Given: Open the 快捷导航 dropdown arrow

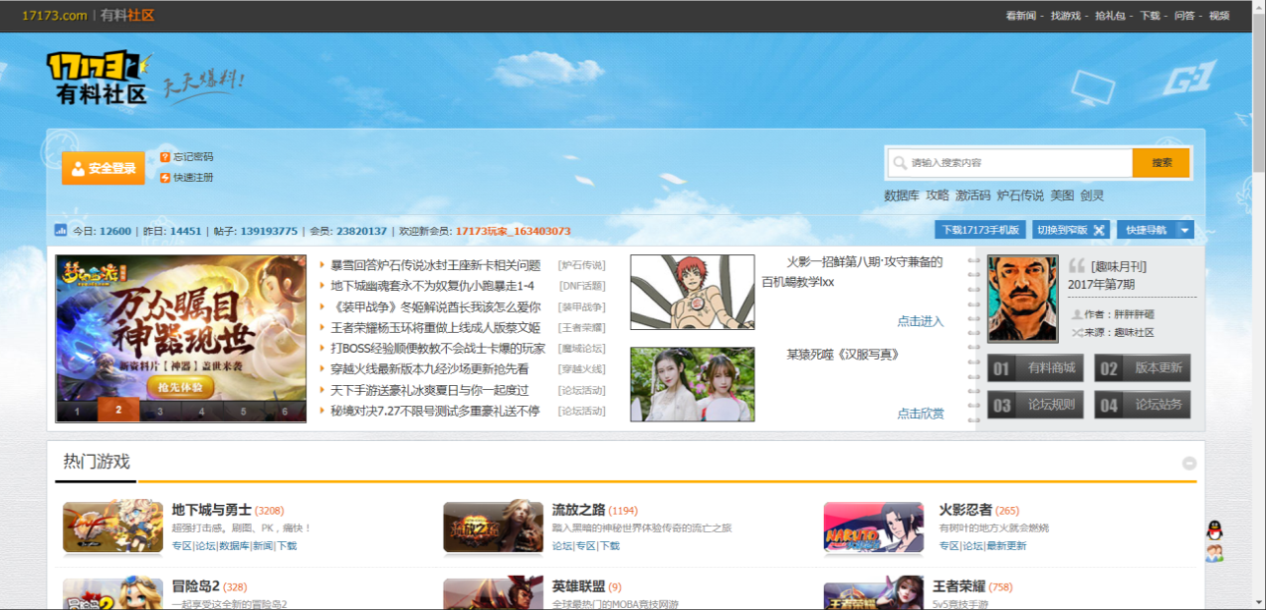Looking at the screenshot, I should click(x=1185, y=230).
